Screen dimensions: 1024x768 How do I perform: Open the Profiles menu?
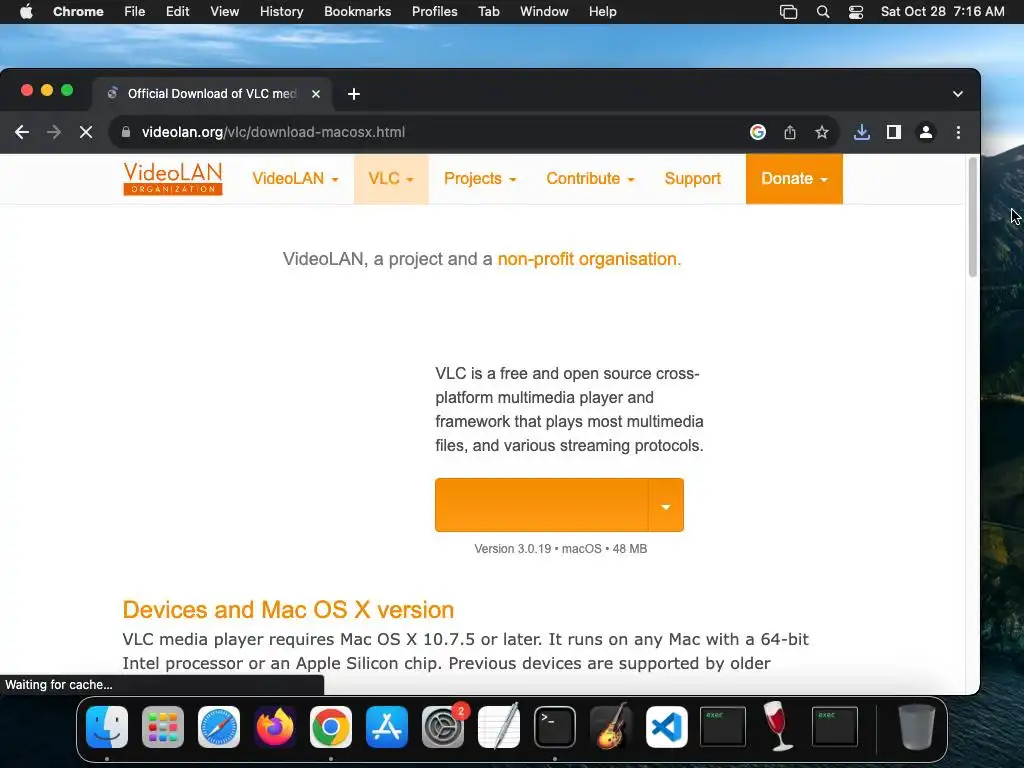coord(434,12)
